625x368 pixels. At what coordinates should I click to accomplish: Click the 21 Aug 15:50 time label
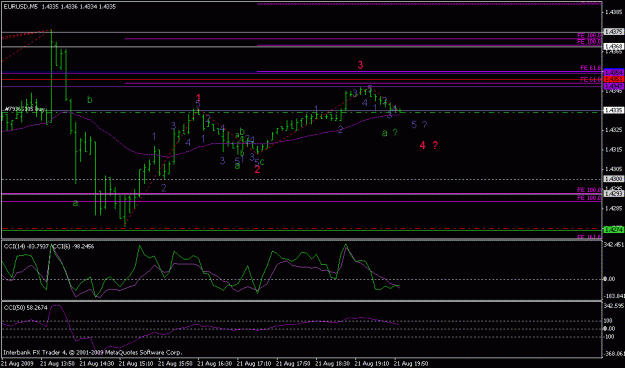175,364
